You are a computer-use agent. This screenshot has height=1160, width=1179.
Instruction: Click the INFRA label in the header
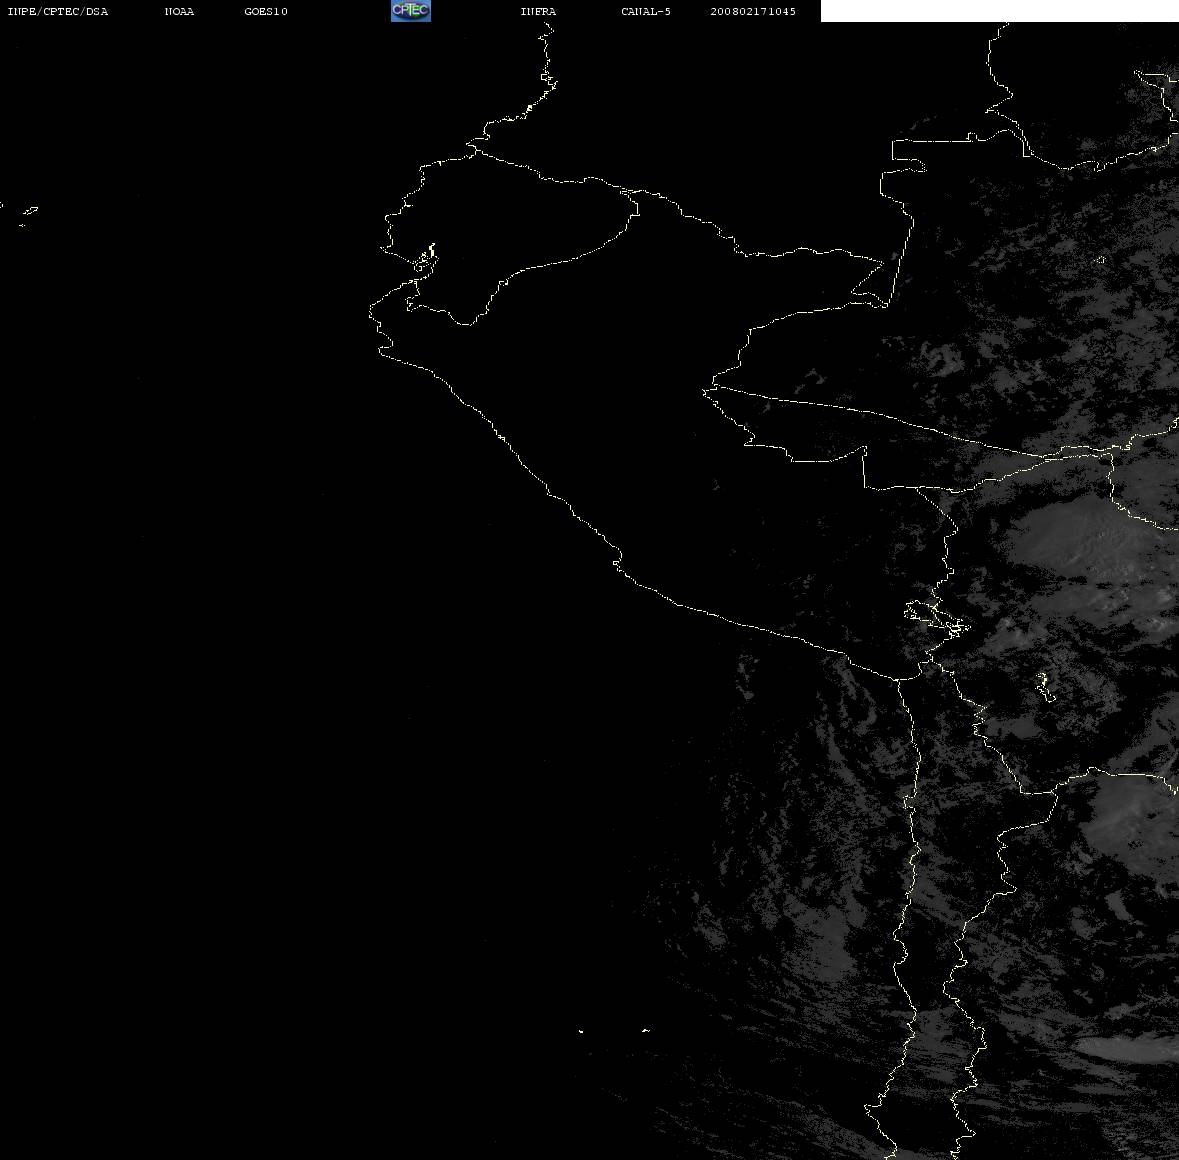coord(538,11)
